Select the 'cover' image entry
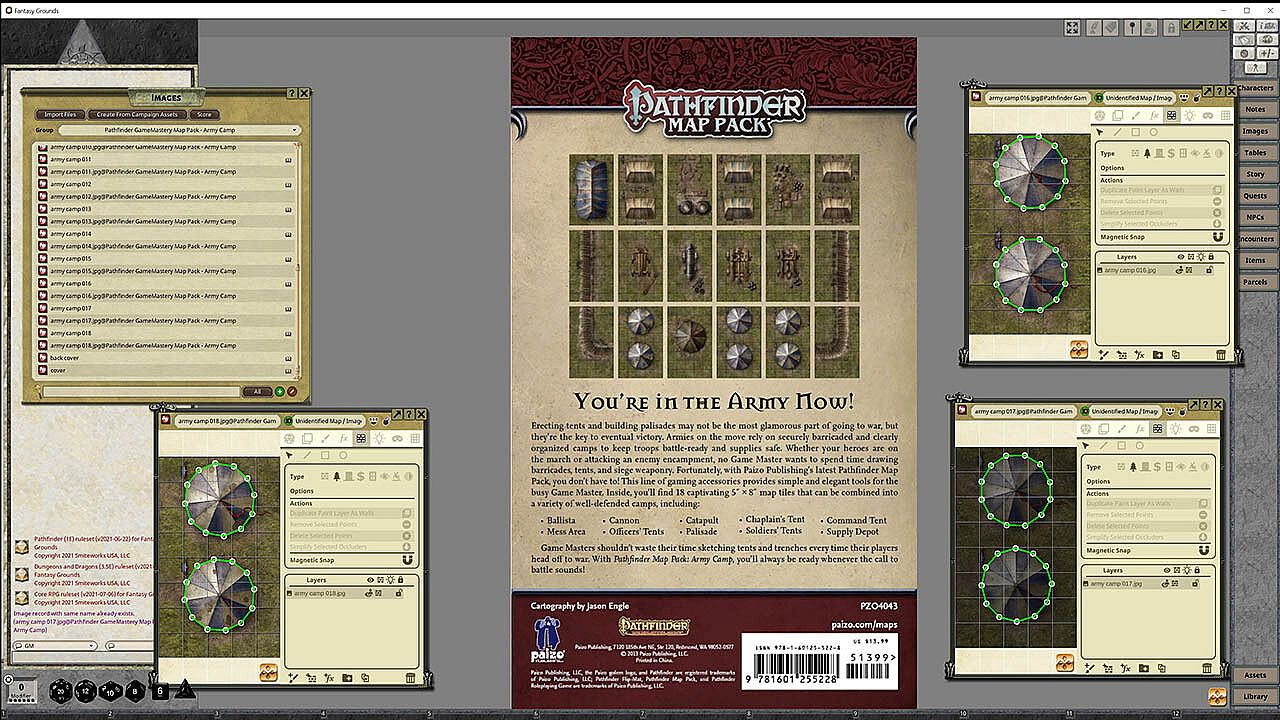The image size is (1280, 720). point(166,370)
